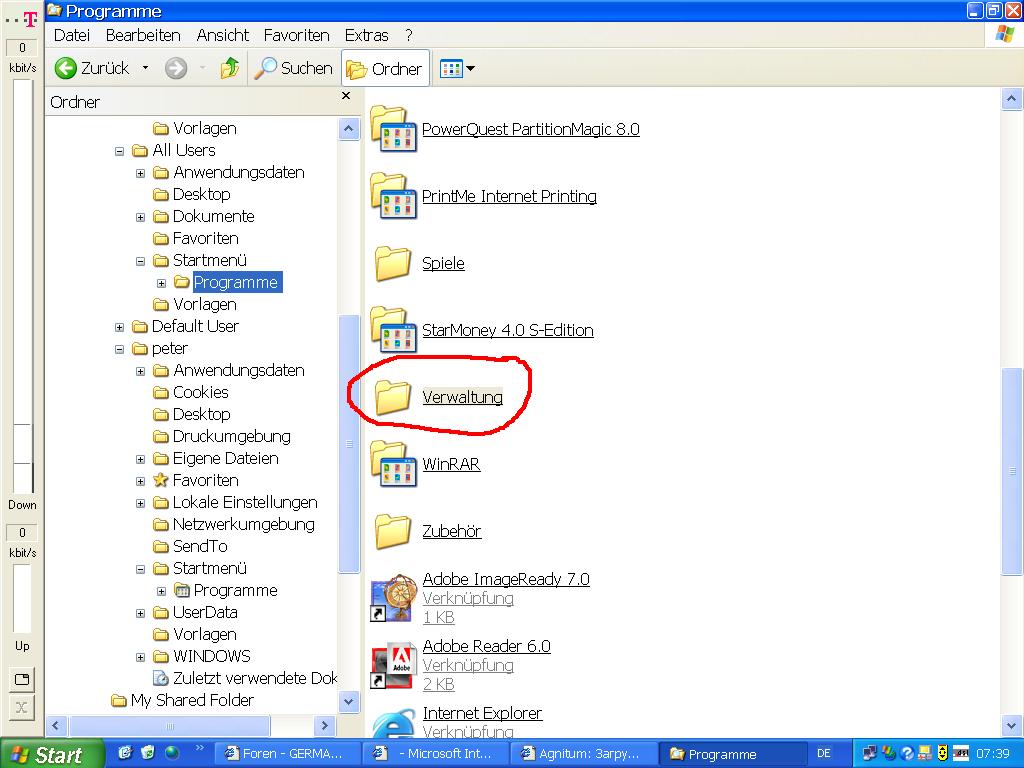The width and height of the screenshot is (1024, 768).
Task: Open the Bearbeiten menu
Action: pos(143,35)
